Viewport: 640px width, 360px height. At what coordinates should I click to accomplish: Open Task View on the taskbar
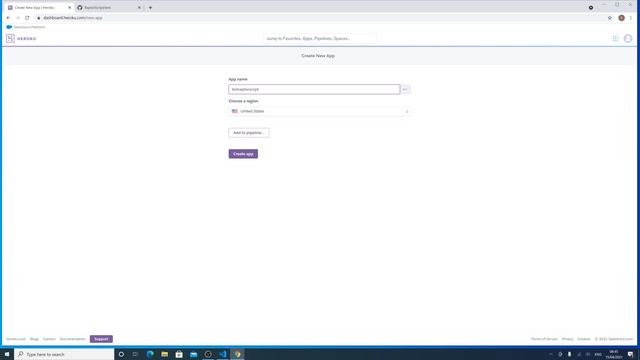(x=135, y=354)
